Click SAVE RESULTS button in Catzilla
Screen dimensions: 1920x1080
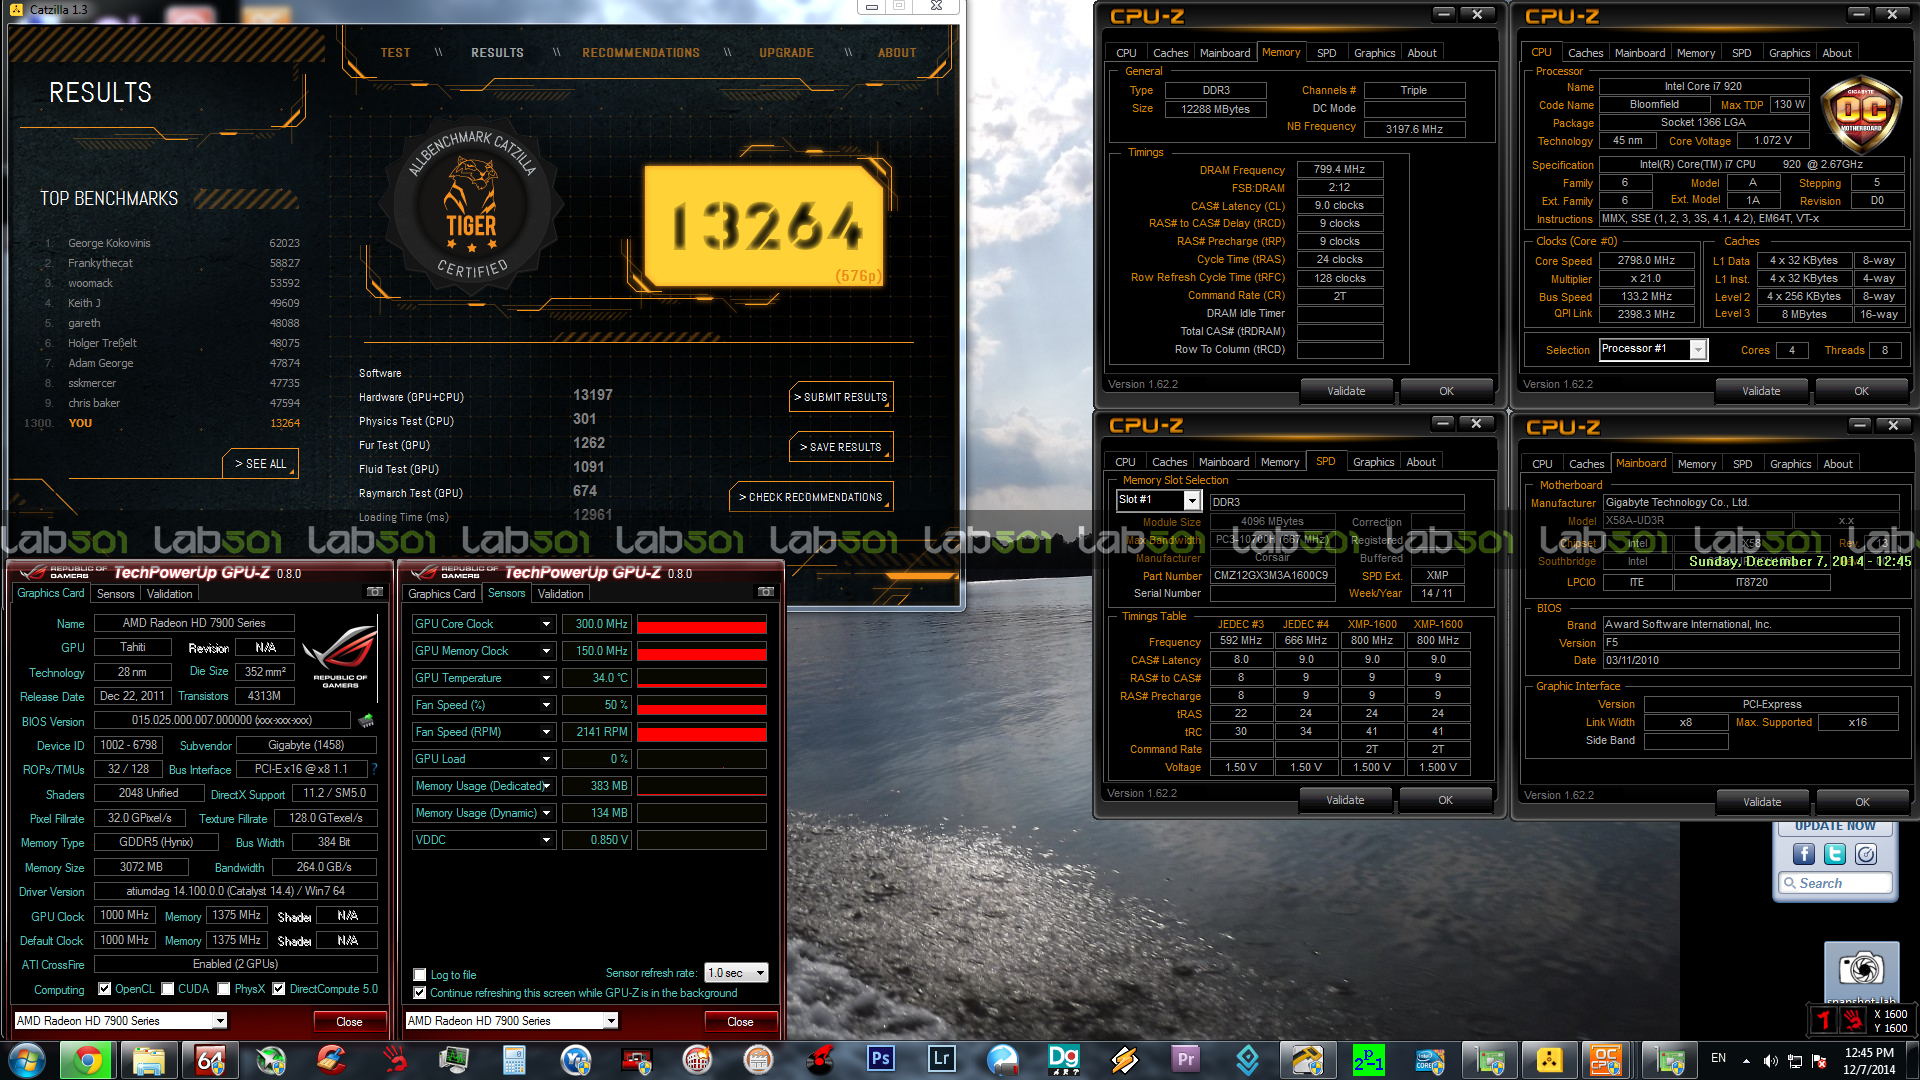[841, 447]
